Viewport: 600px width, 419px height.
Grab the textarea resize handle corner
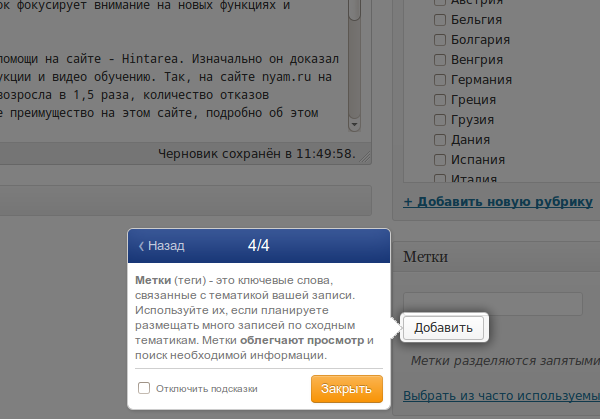[365, 157]
